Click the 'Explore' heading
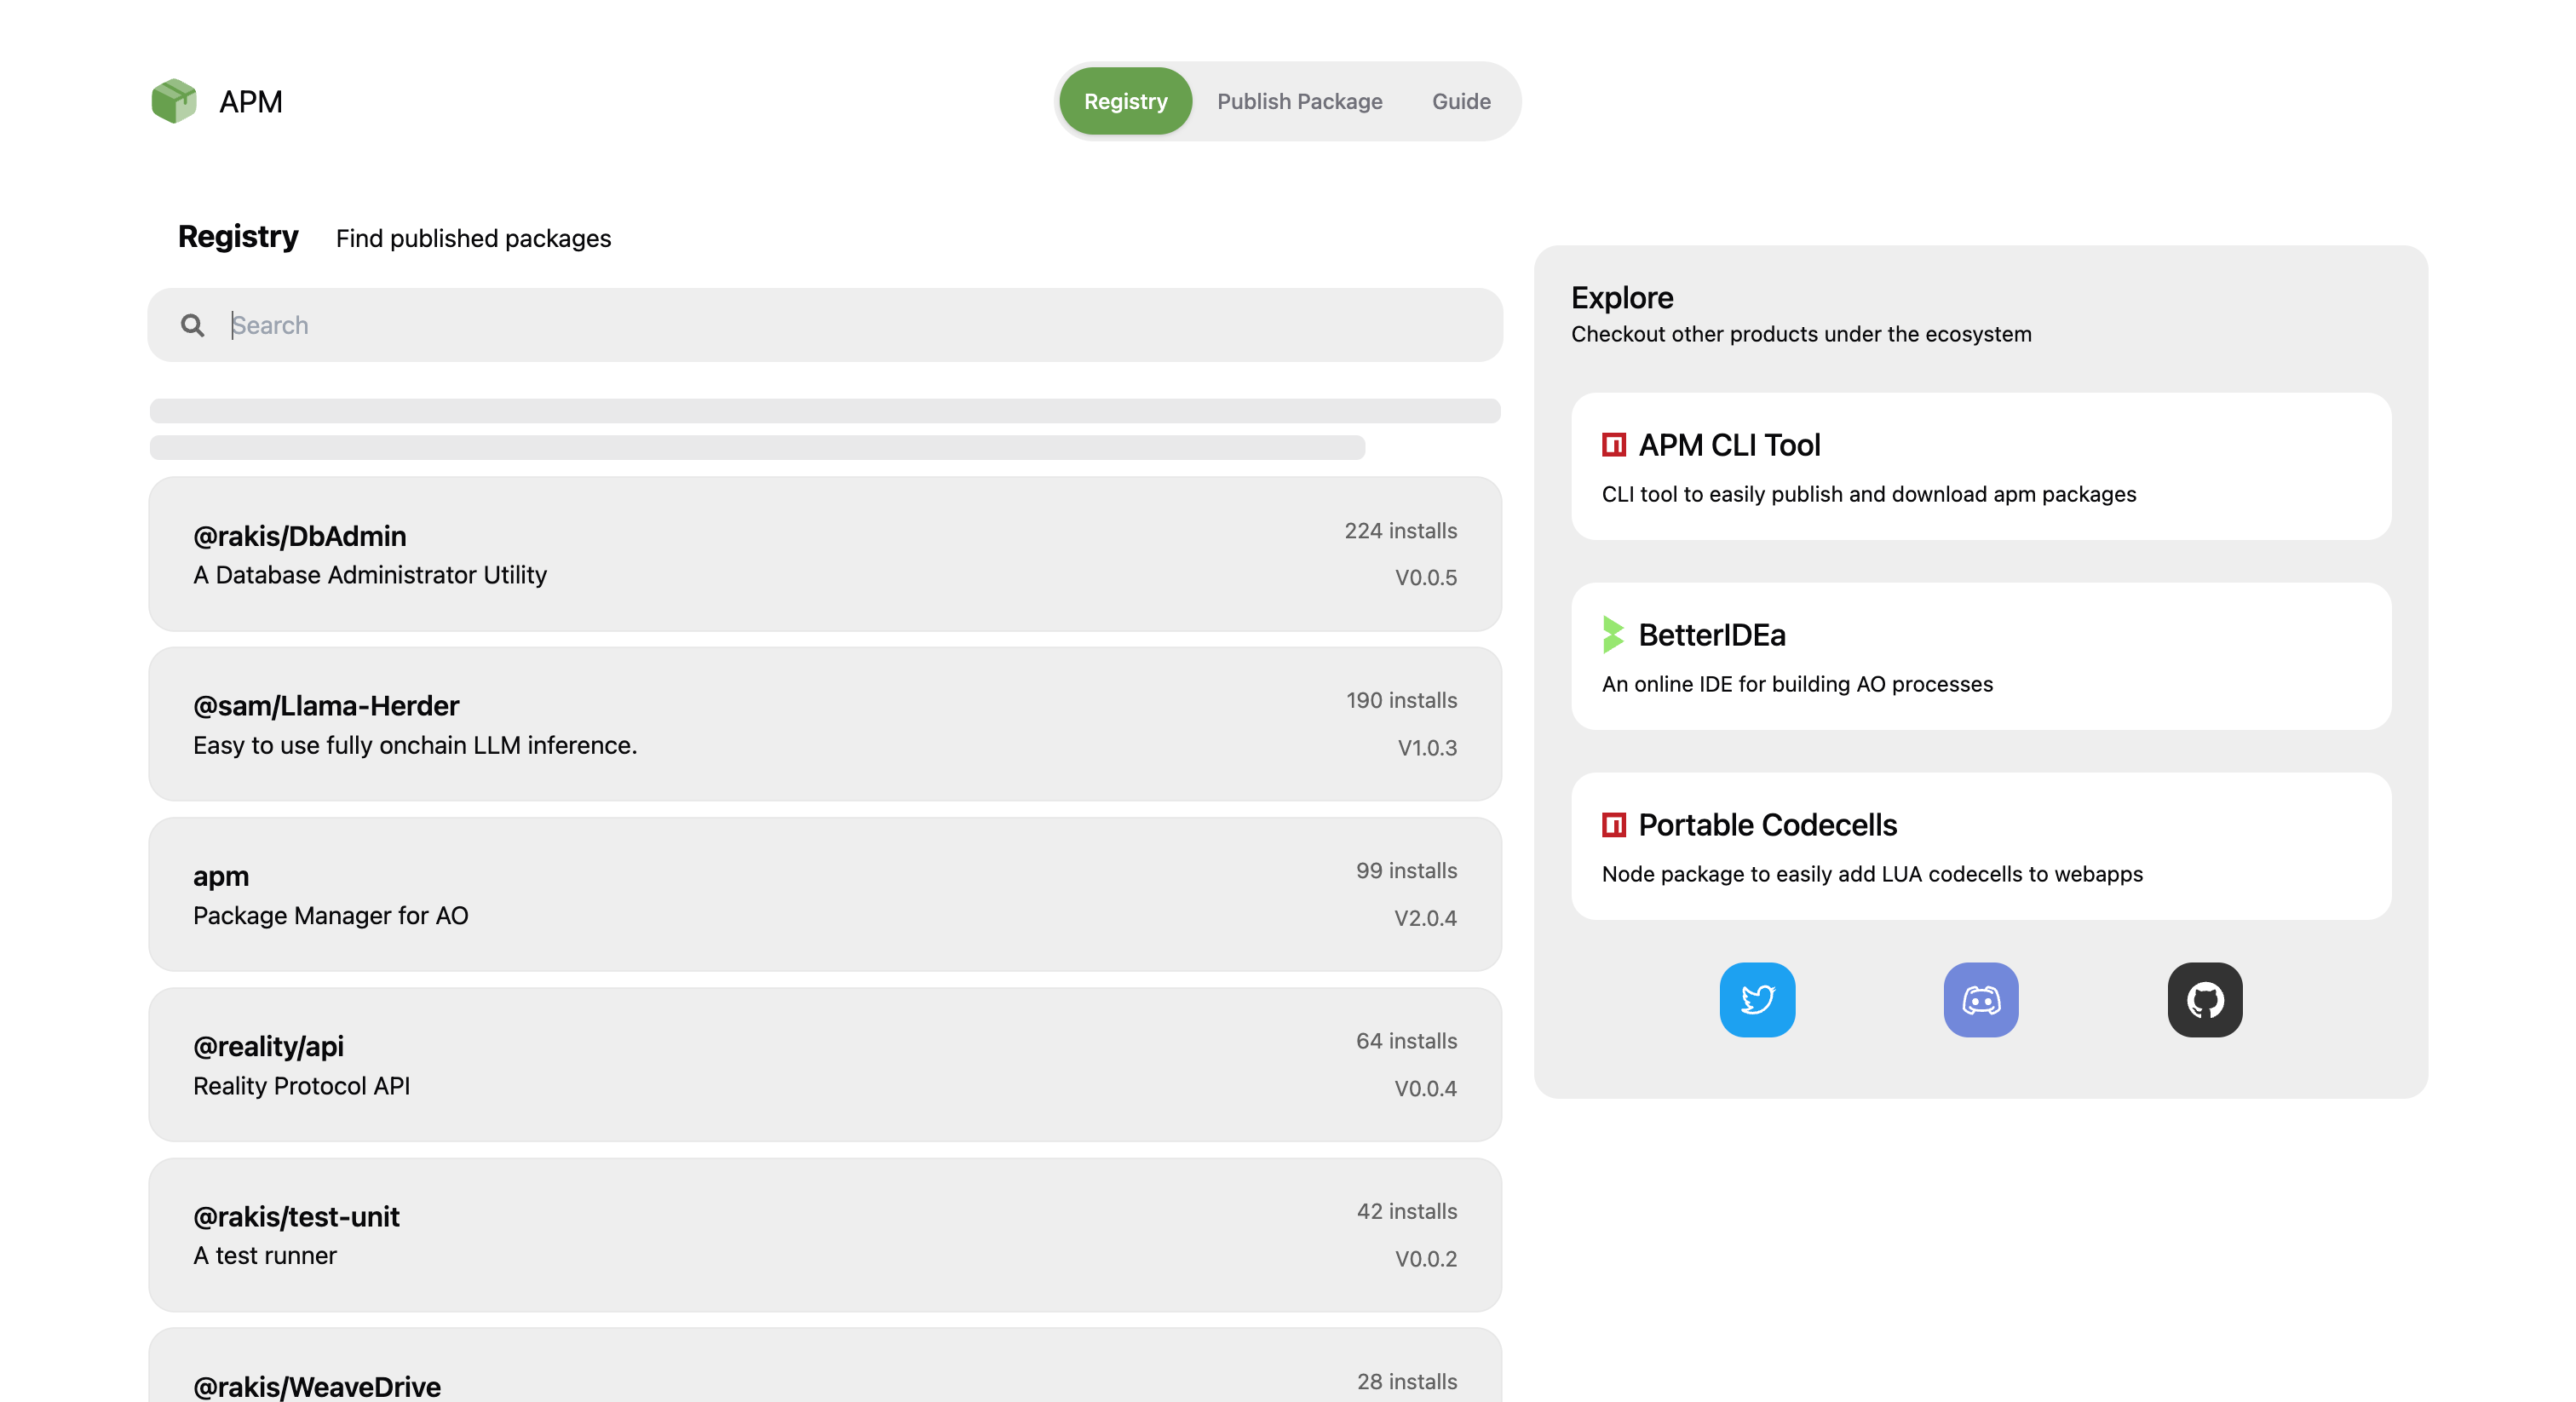Image resolution: width=2576 pixels, height=1402 pixels. (x=1622, y=297)
